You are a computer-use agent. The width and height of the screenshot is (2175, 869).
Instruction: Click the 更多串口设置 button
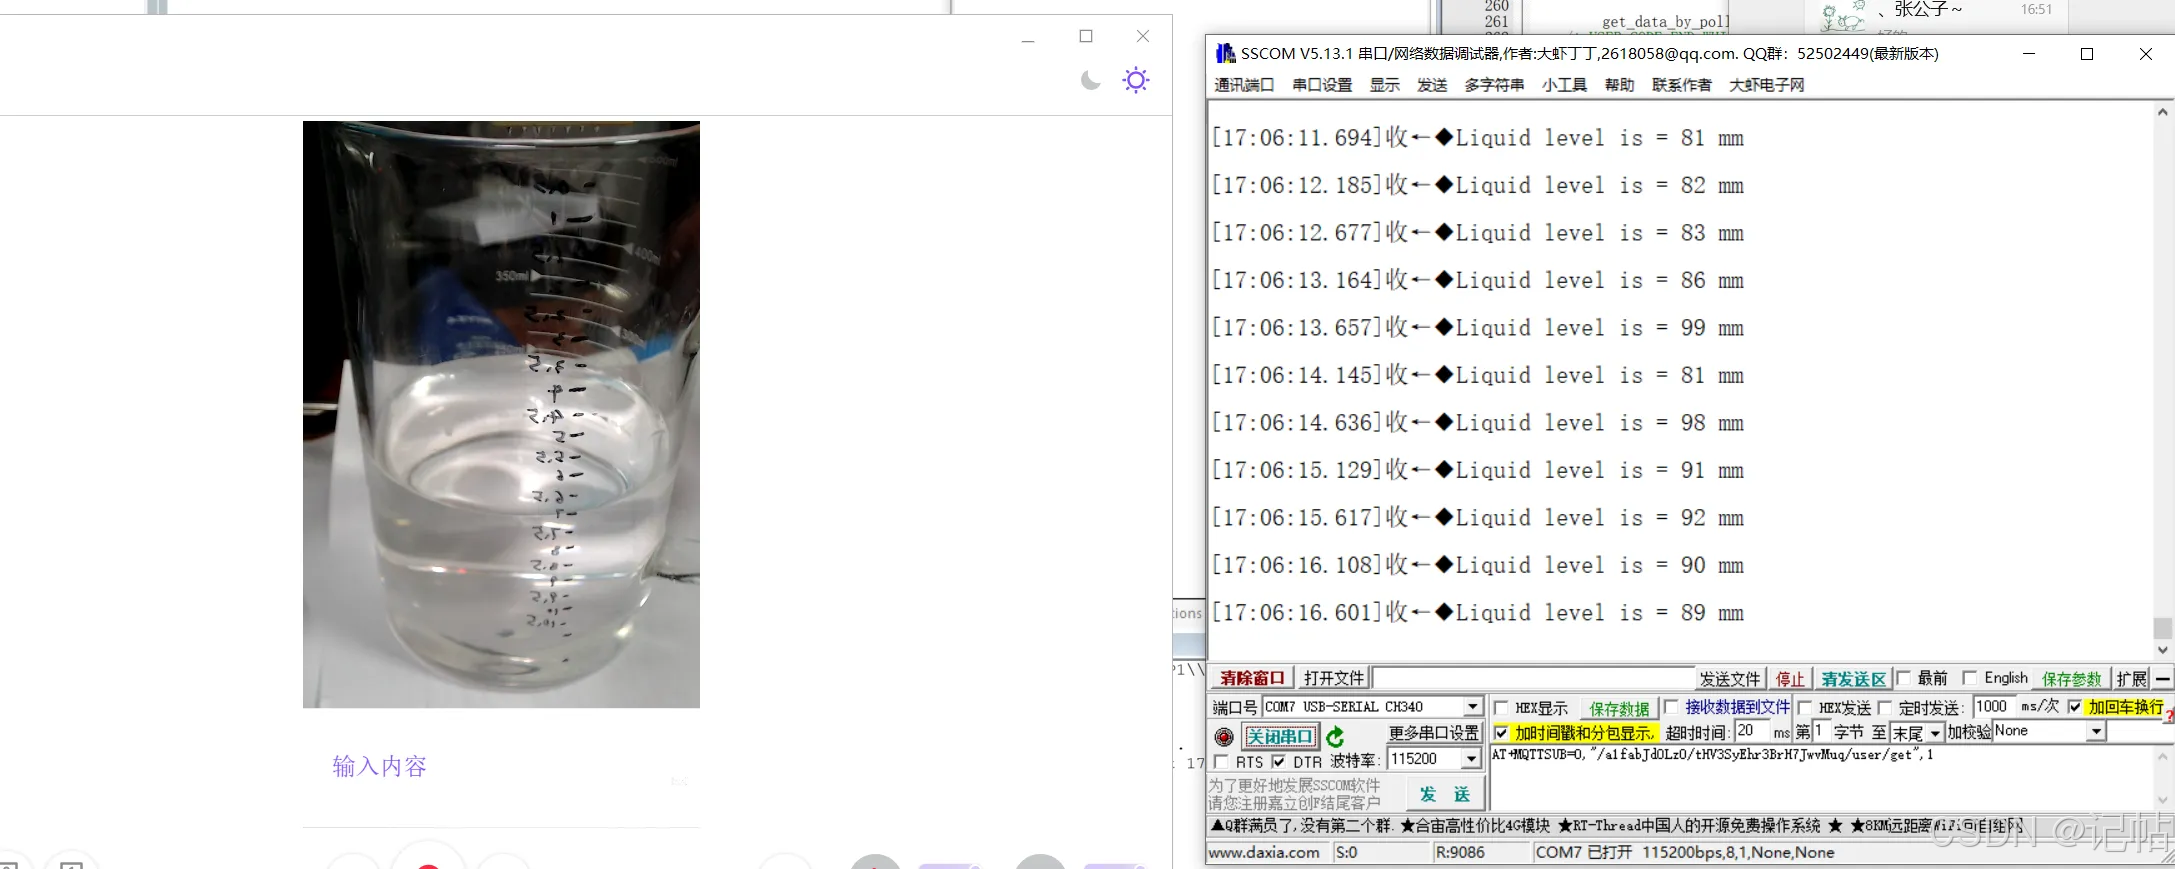pyautogui.click(x=1433, y=733)
